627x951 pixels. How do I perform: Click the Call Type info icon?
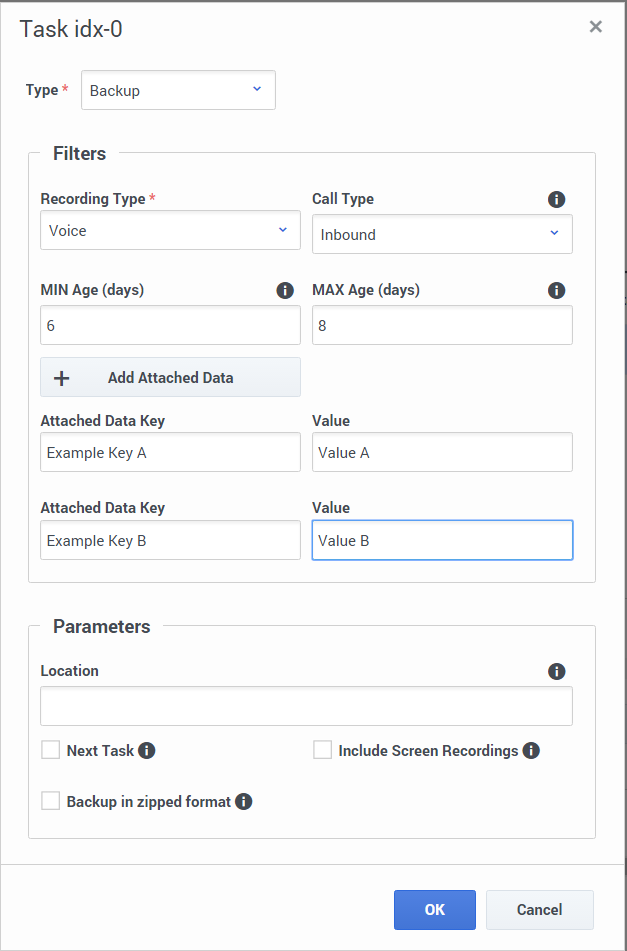(557, 200)
